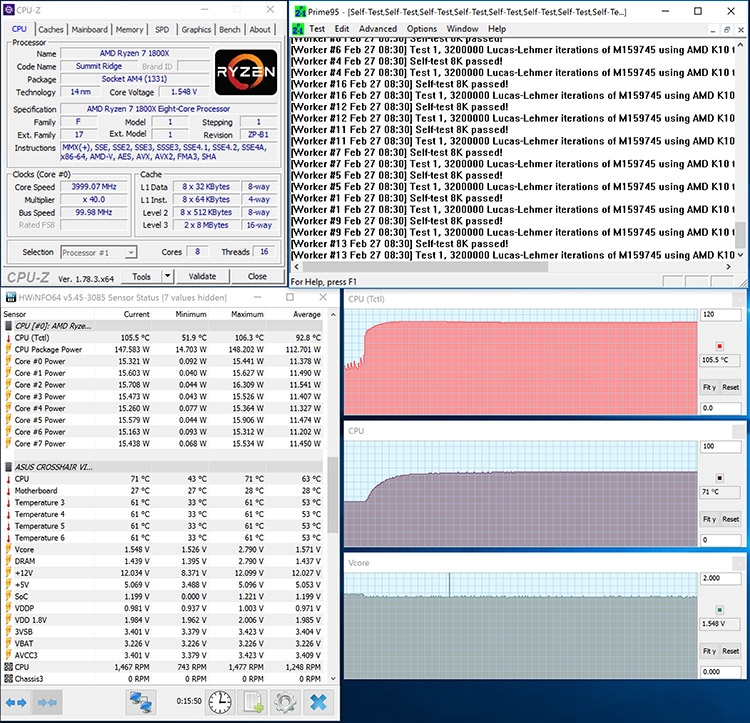Image resolution: width=750 pixels, height=723 pixels.
Task: Click Prime95 horizontal scrollbar thumb
Action: click(425, 266)
